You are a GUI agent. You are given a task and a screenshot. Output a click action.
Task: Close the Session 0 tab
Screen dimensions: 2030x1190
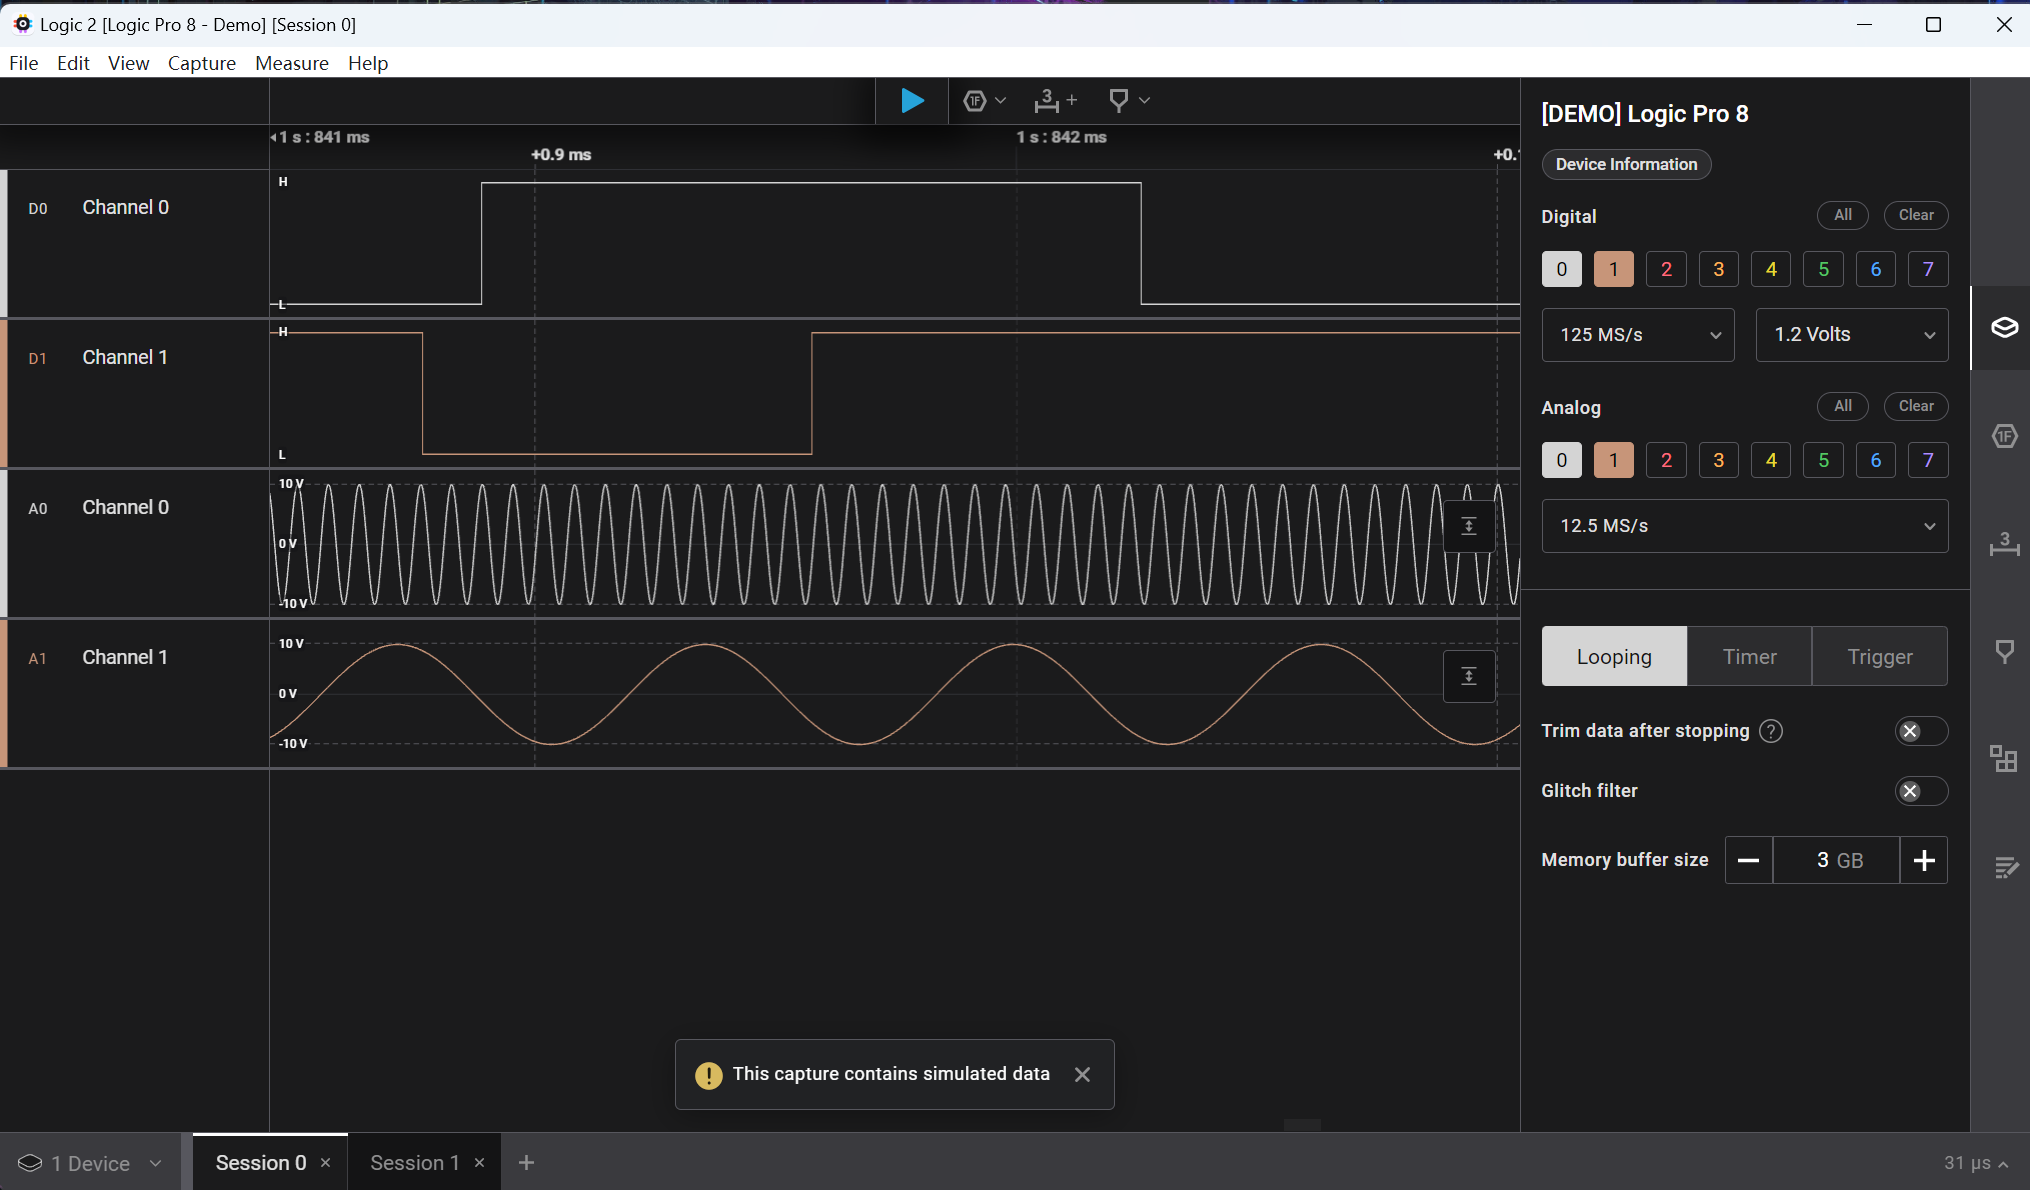click(x=325, y=1163)
